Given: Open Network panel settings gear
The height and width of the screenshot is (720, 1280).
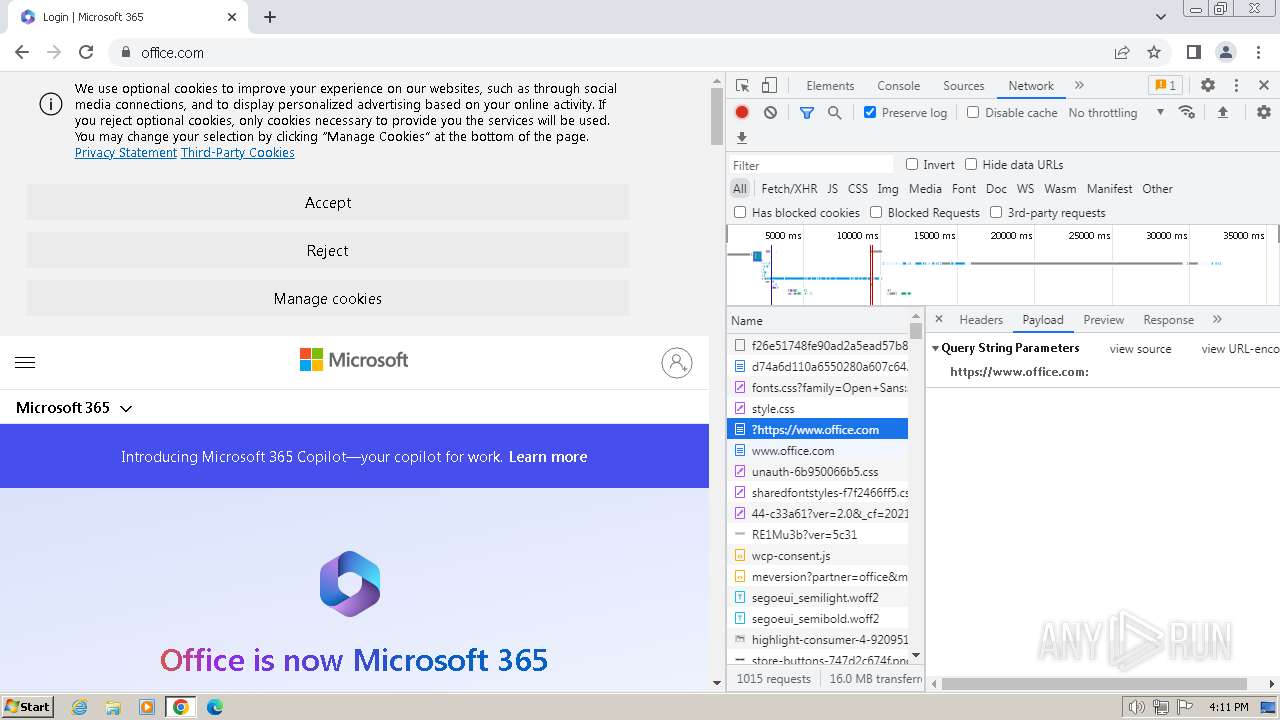Looking at the screenshot, I should coord(1264,112).
